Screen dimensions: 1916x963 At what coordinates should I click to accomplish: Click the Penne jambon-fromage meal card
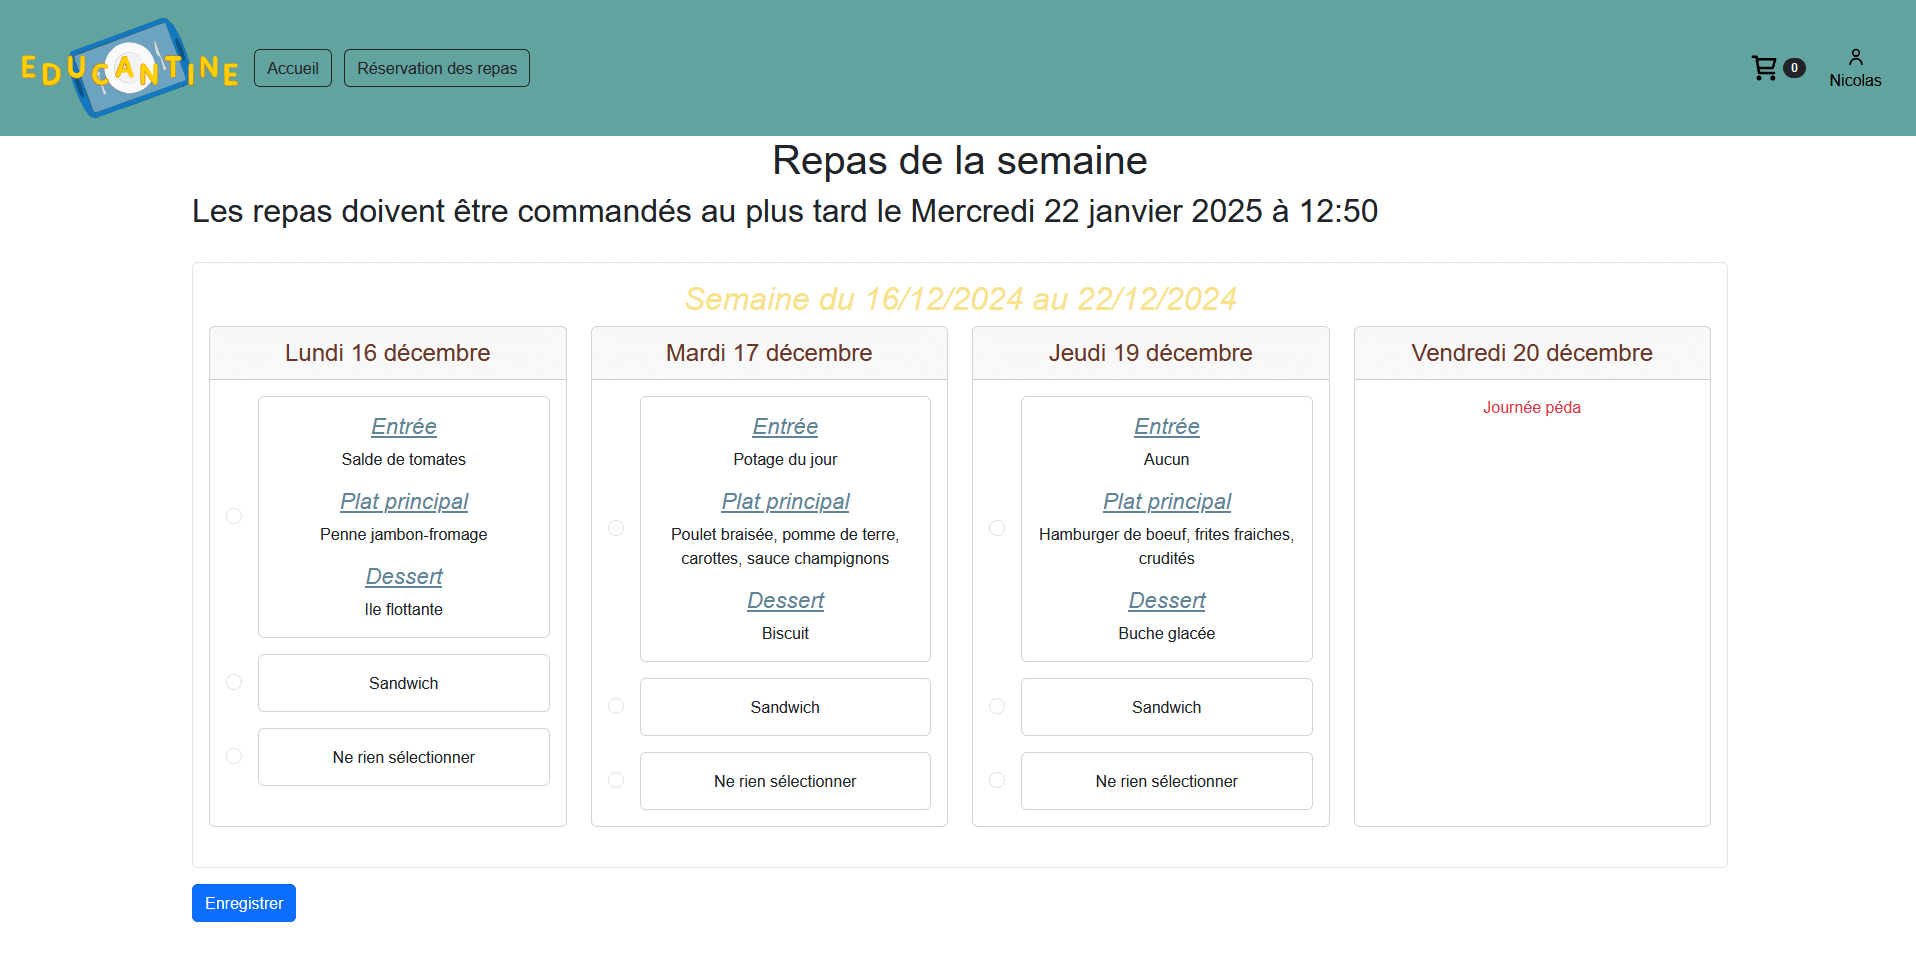pos(403,534)
